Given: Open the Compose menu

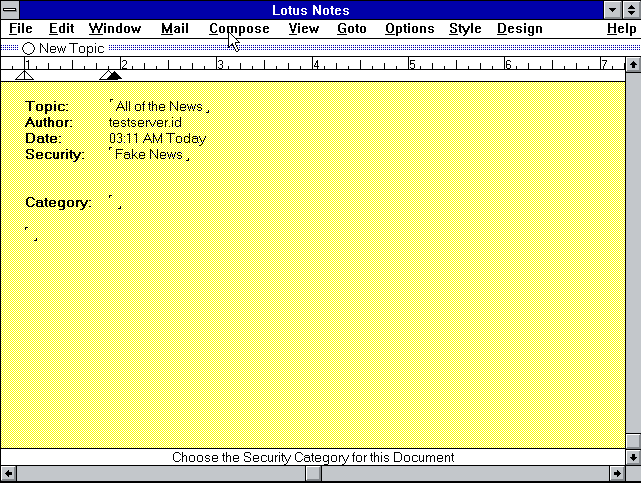Looking at the screenshot, I should 239,29.
